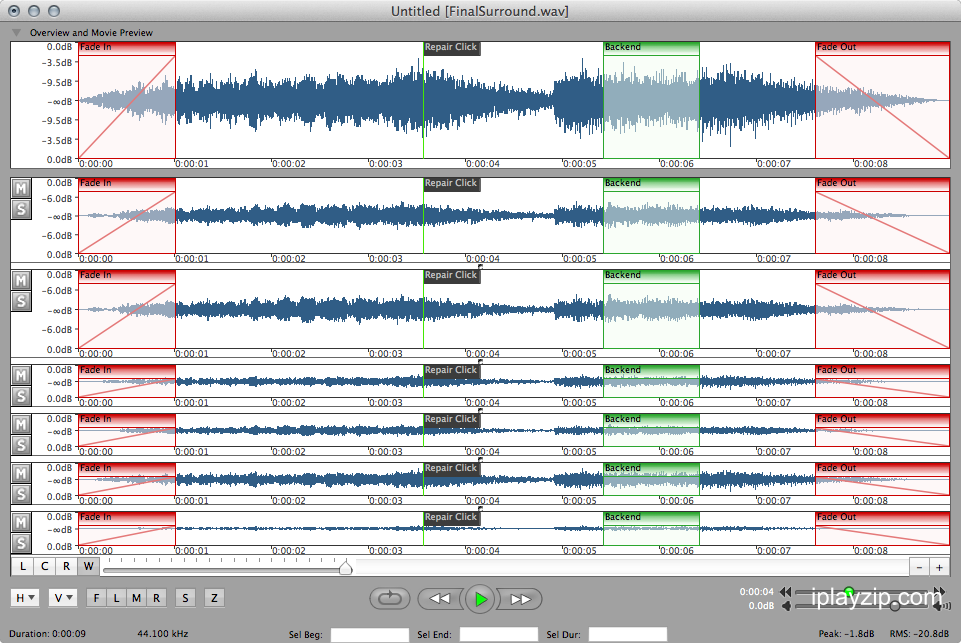Click the horizontal zoom slider thumb
This screenshot has height=643, width=961.
point(346,567)
